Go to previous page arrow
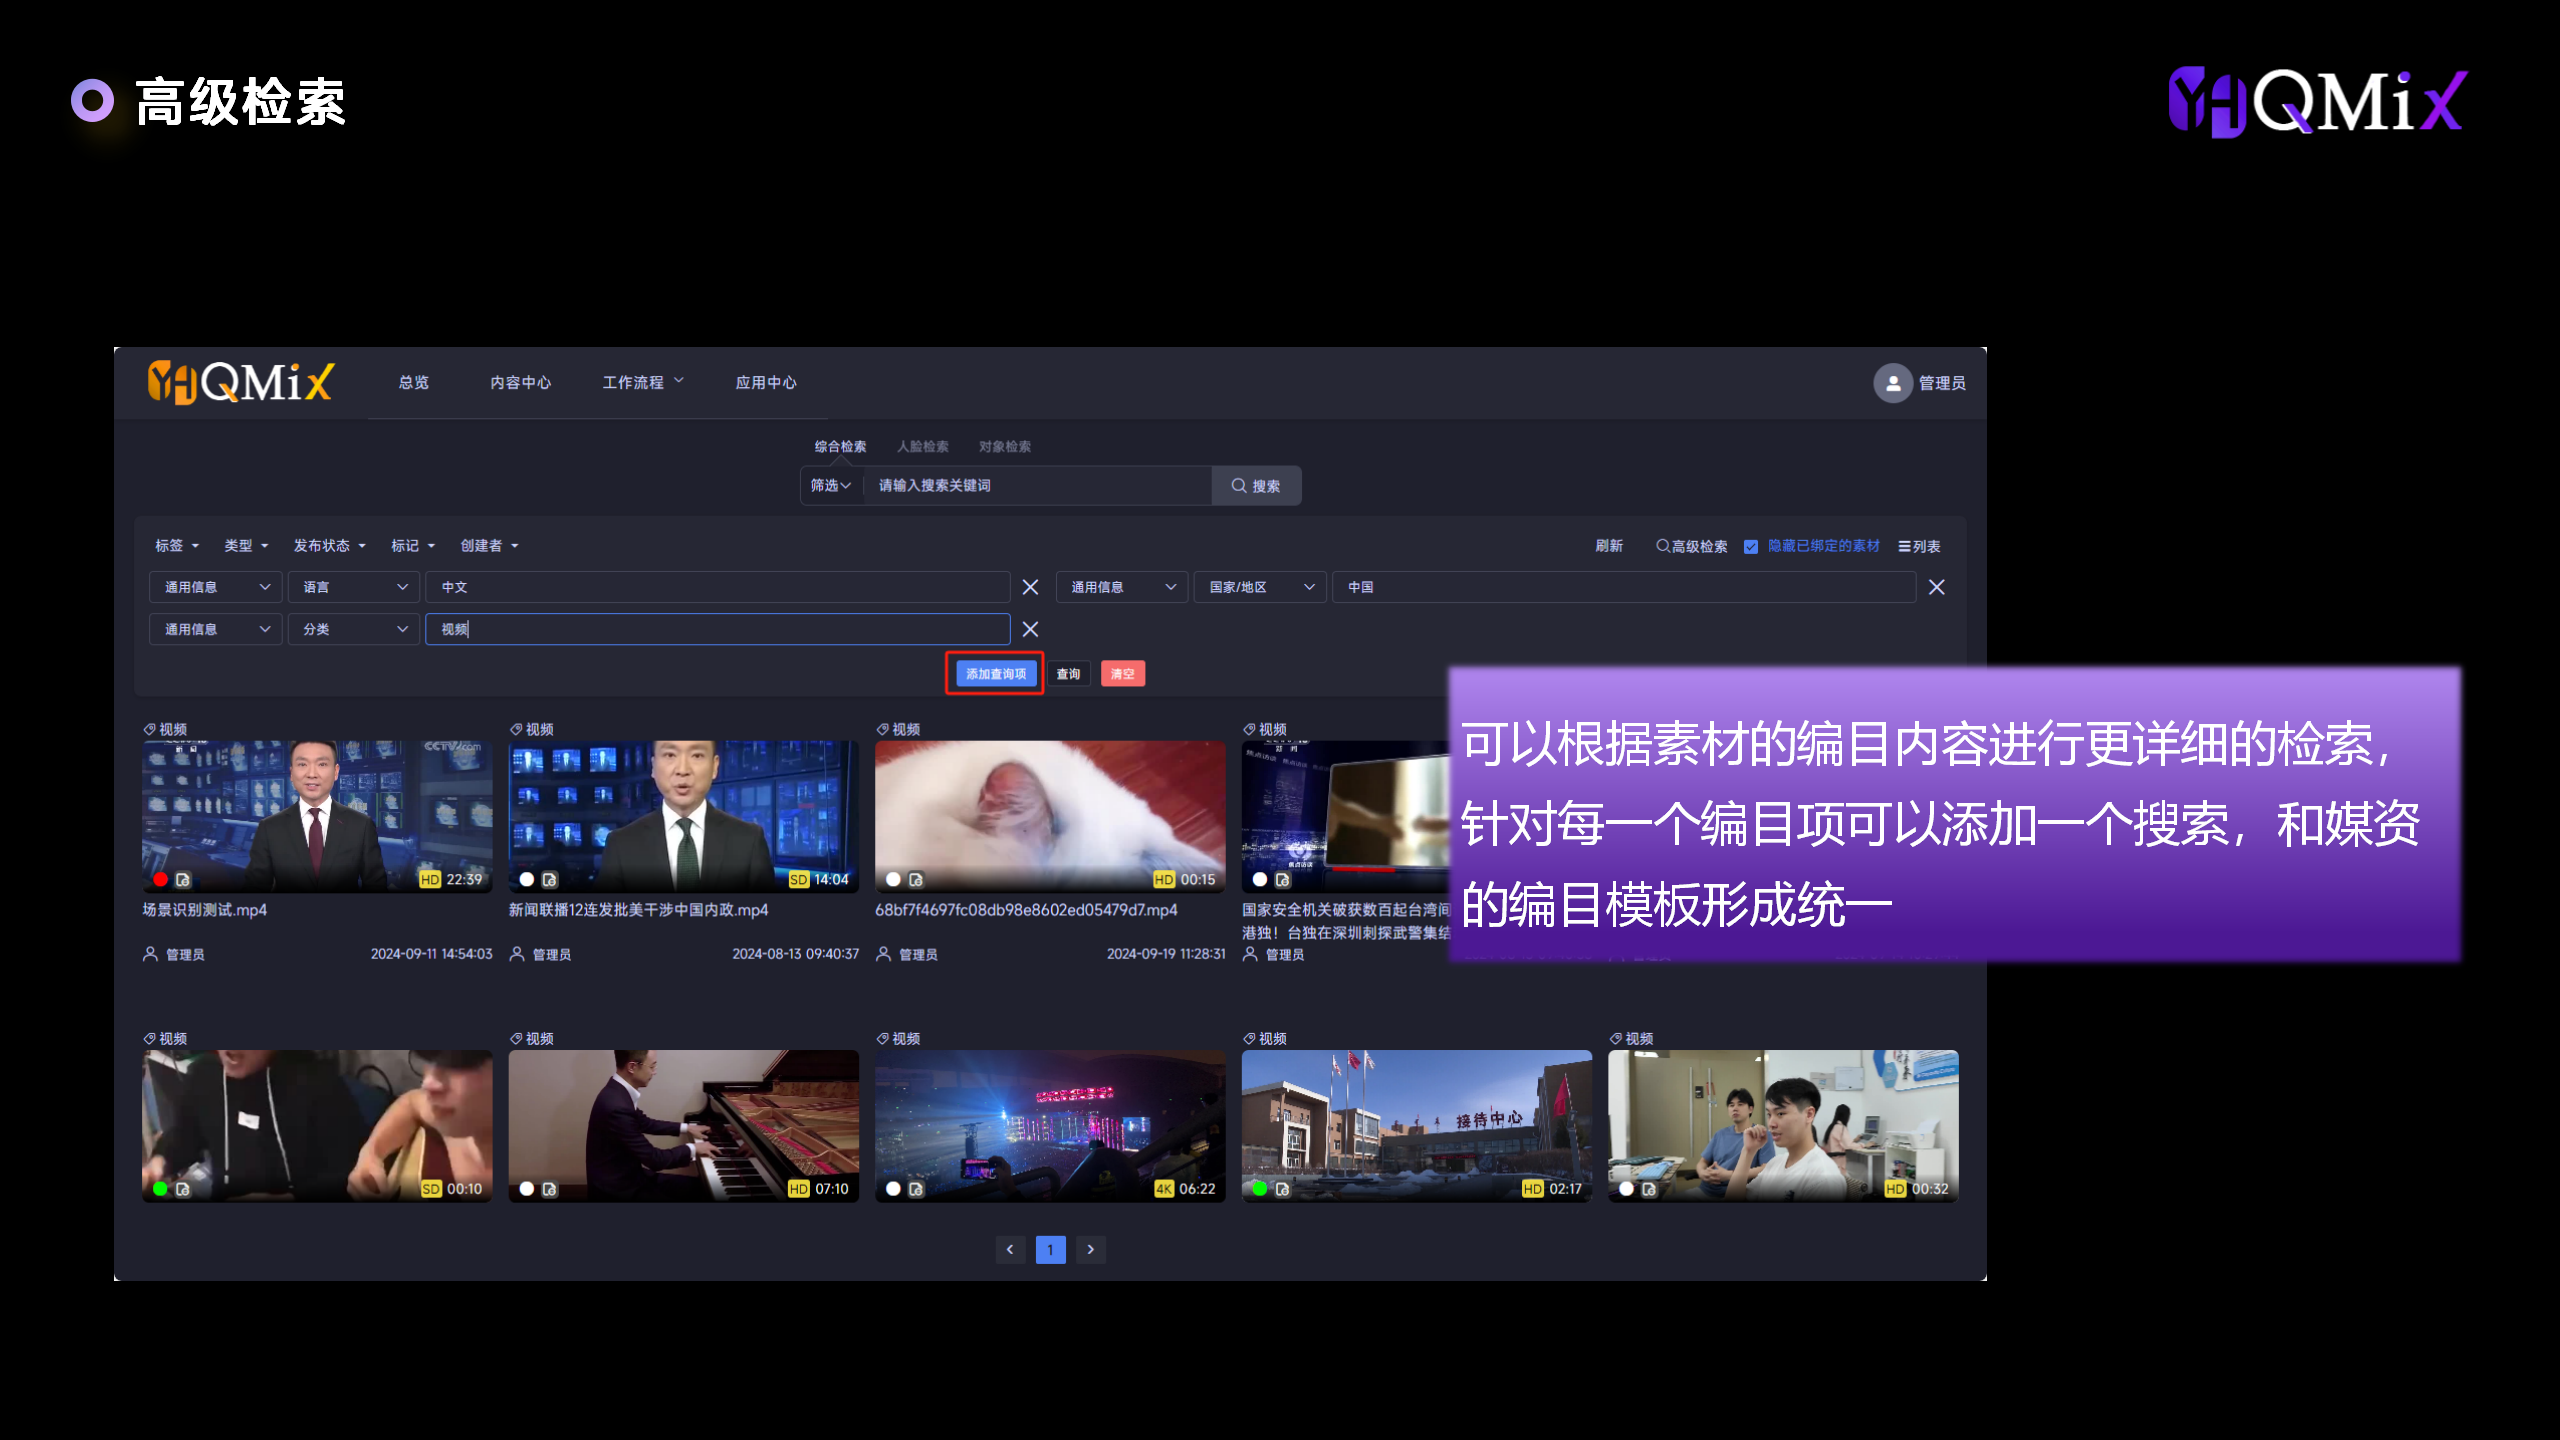This screenshot has height=1440, width=2560. (1010, 1249)
